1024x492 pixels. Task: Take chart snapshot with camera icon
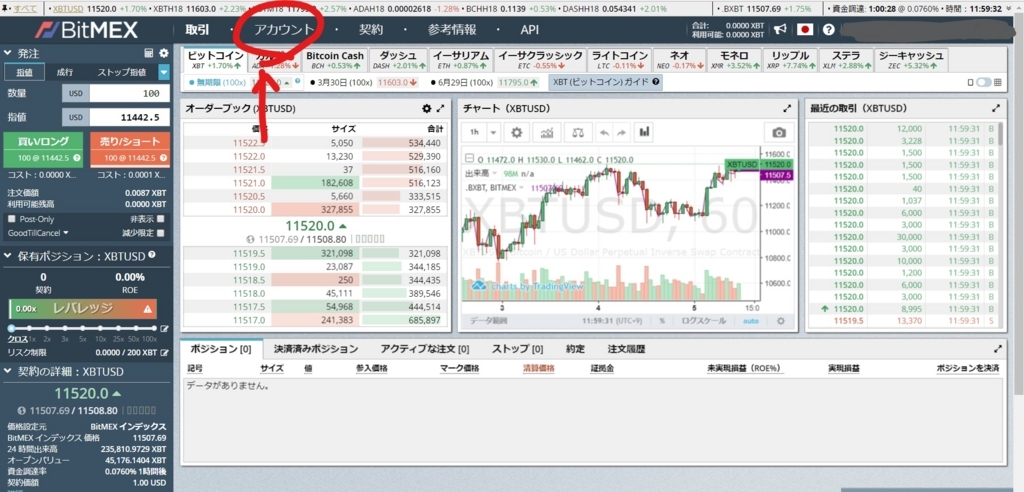[x=778, y=133]
